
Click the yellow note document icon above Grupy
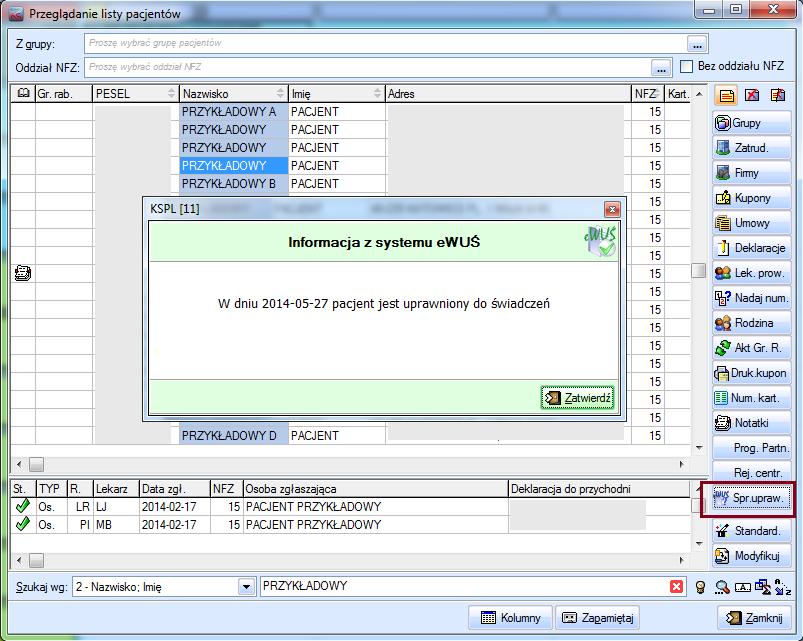pos(726,95)
